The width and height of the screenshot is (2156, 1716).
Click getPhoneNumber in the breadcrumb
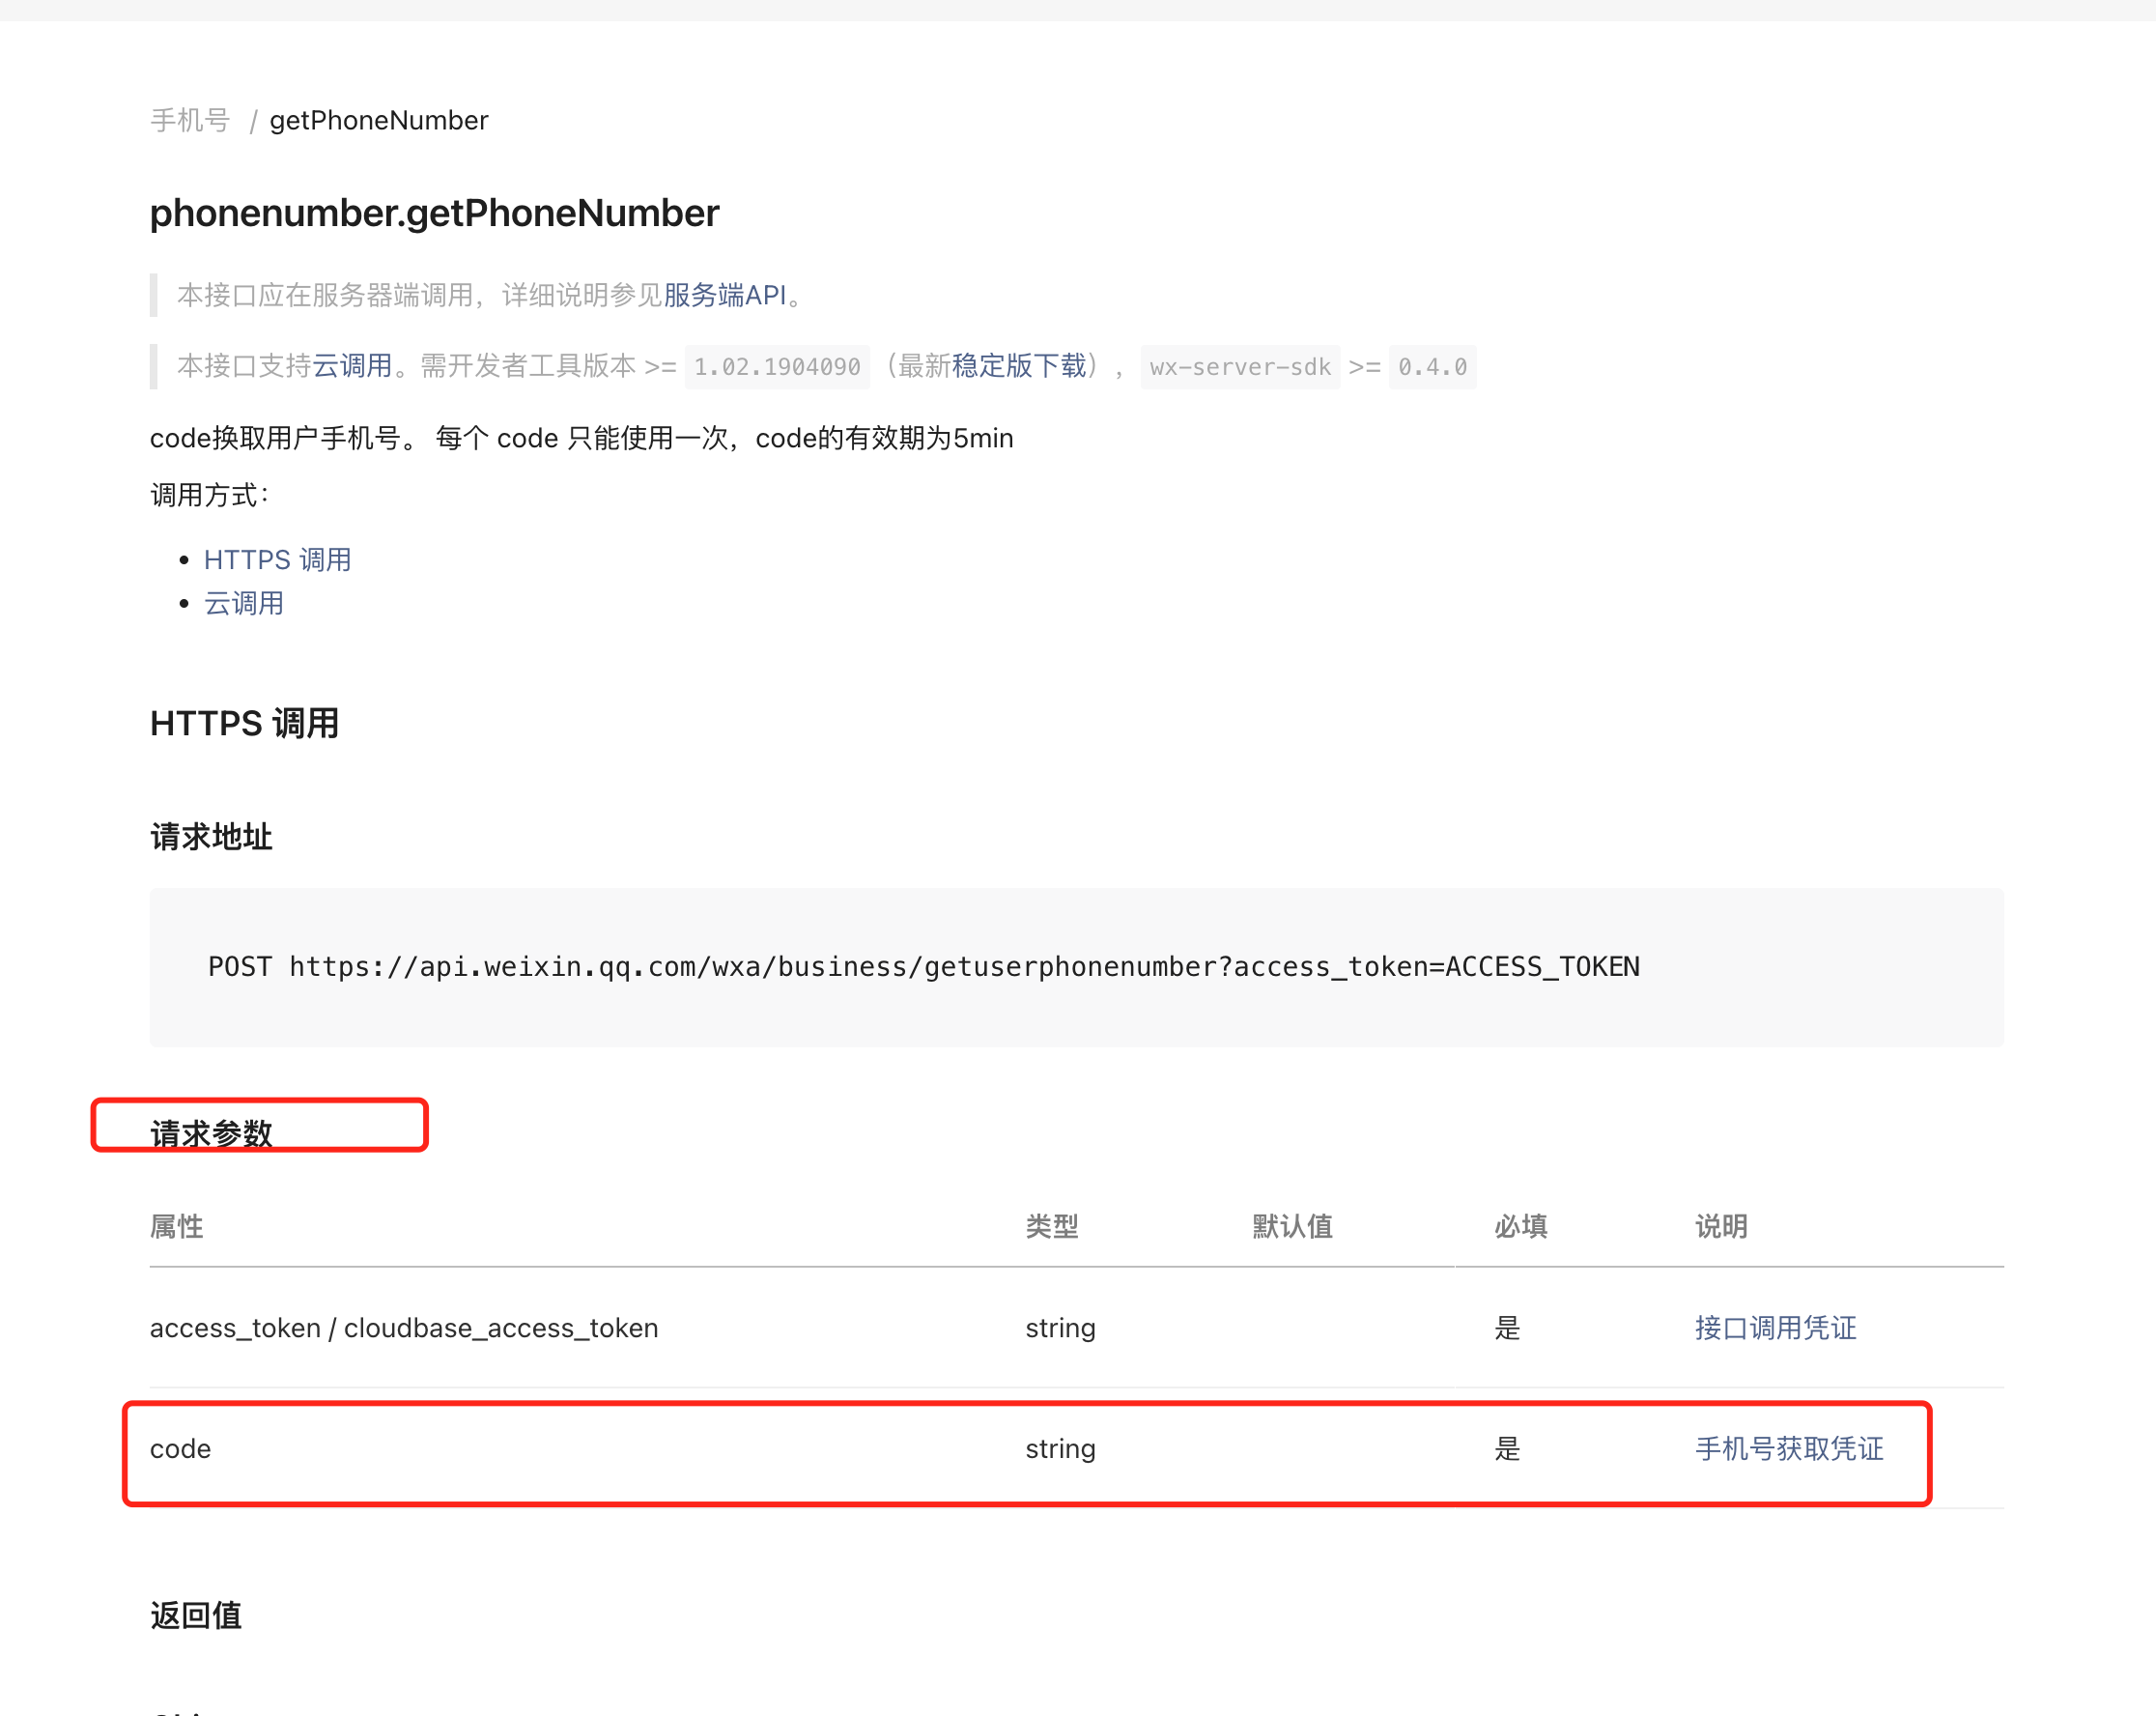tap(379, 120)
